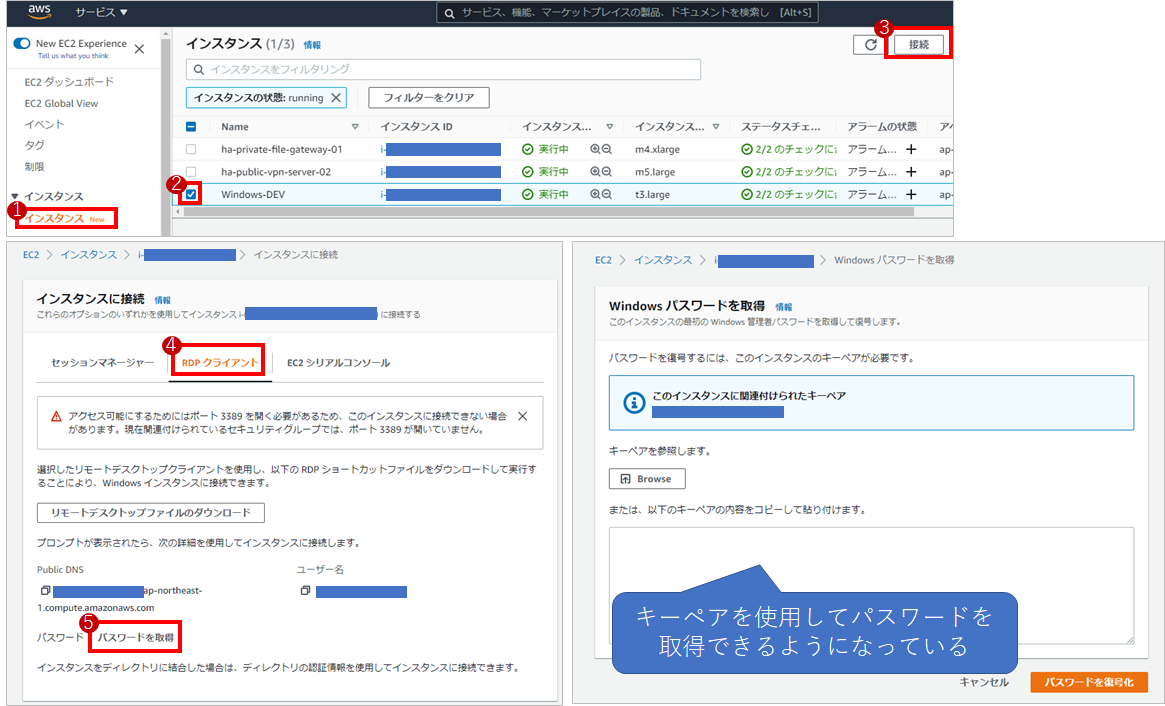The height and width of the screenshot is (706, 1165).
Task: Click パスワードを復号化 button
Action: 1088,682
